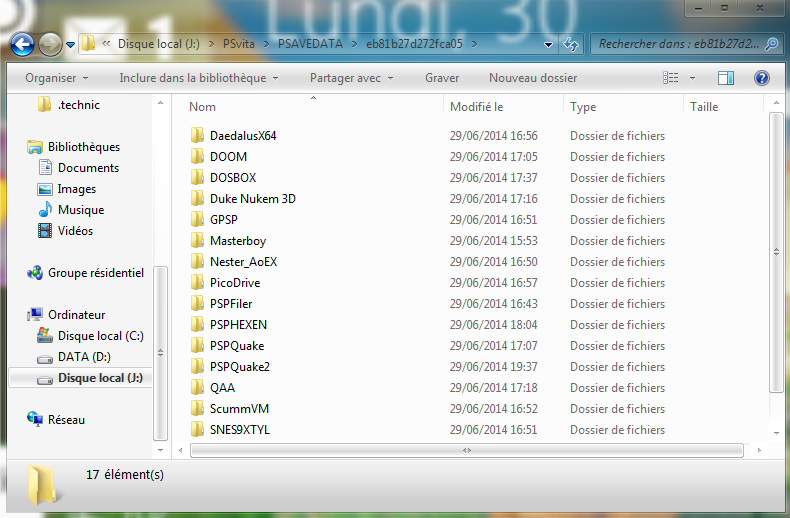Select the Duke Nukem 3D folder icon
790x518 pixels.
(x=198, y=198)
